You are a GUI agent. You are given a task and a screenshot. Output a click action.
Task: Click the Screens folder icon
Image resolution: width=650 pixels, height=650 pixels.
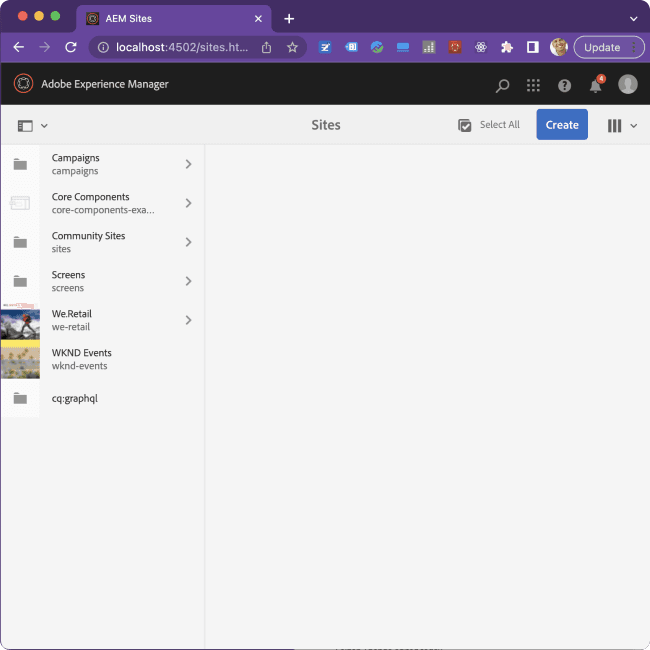tap(20, 281)
